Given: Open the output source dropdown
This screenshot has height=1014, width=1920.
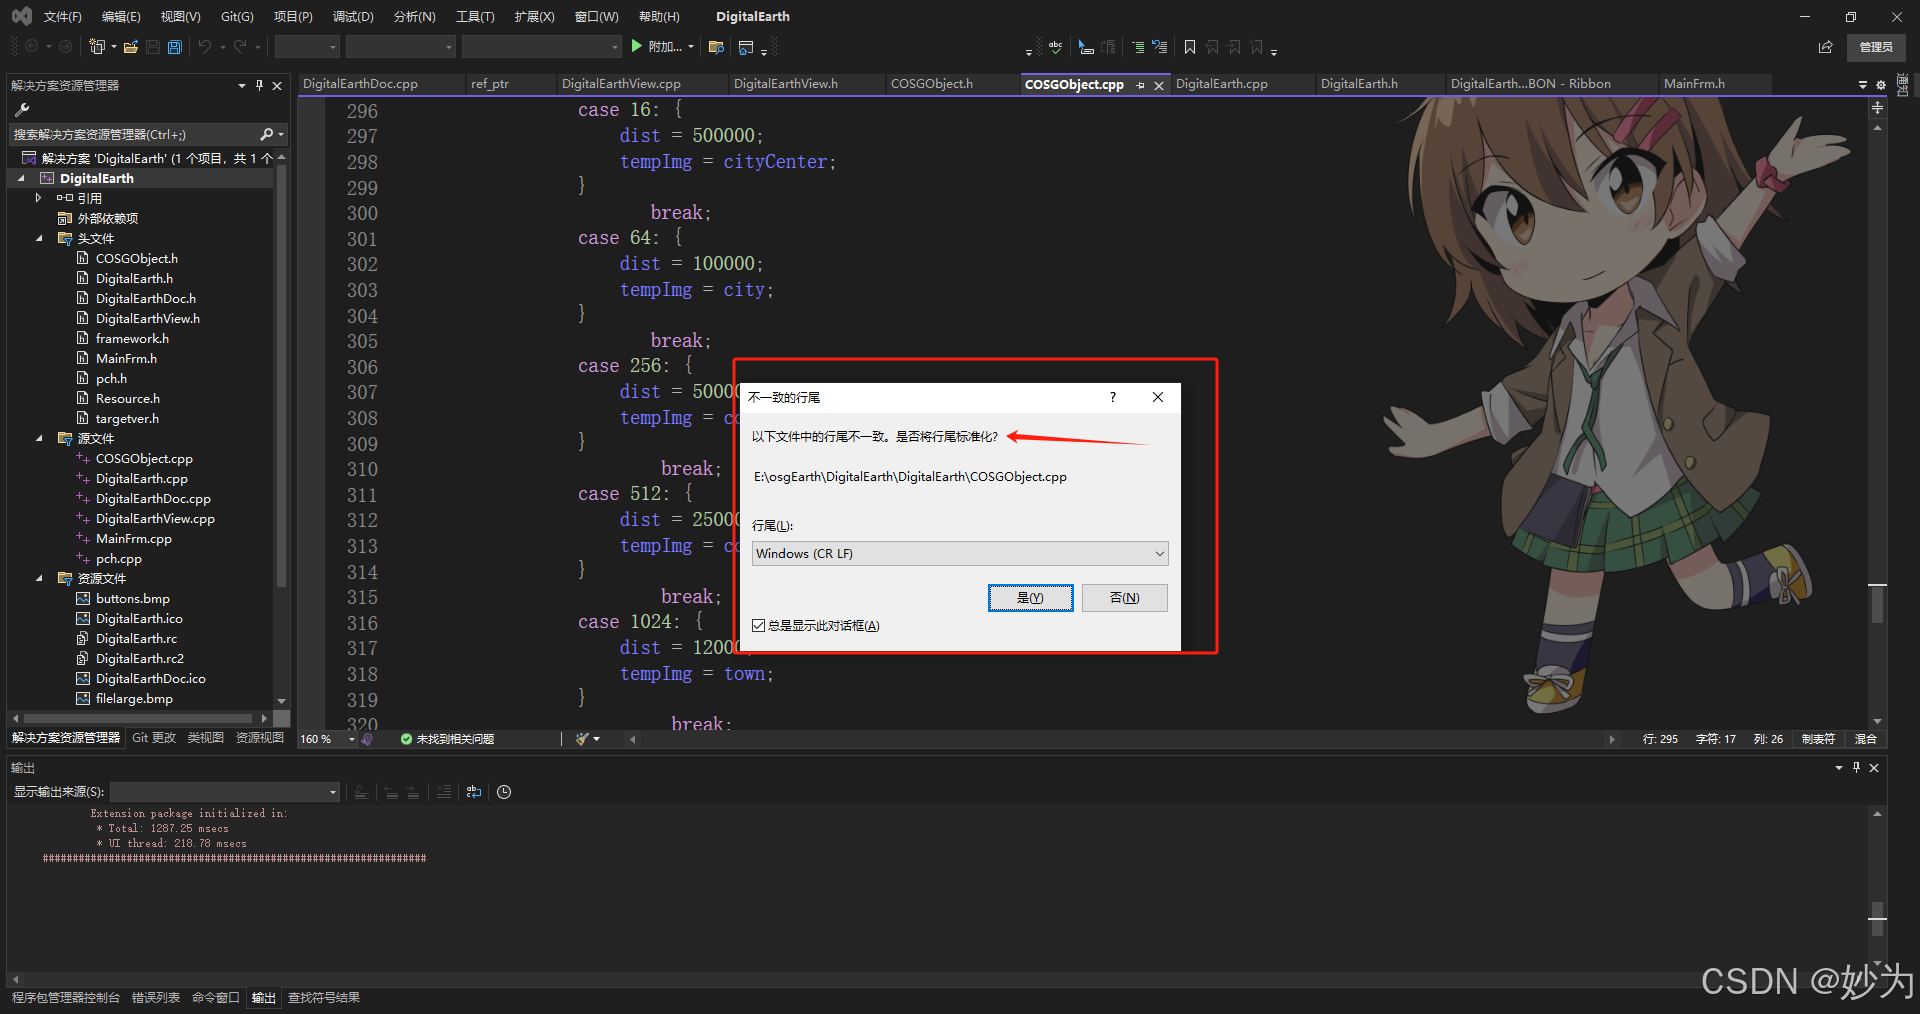Looking at the screenshot, I should click(x=225, y=792).
